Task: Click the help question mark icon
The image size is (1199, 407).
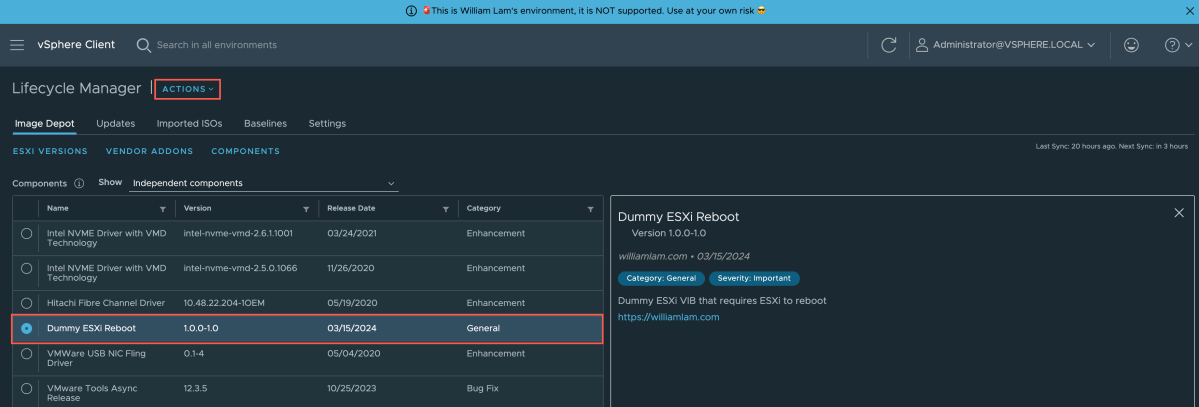Action: click(1172, 45)
